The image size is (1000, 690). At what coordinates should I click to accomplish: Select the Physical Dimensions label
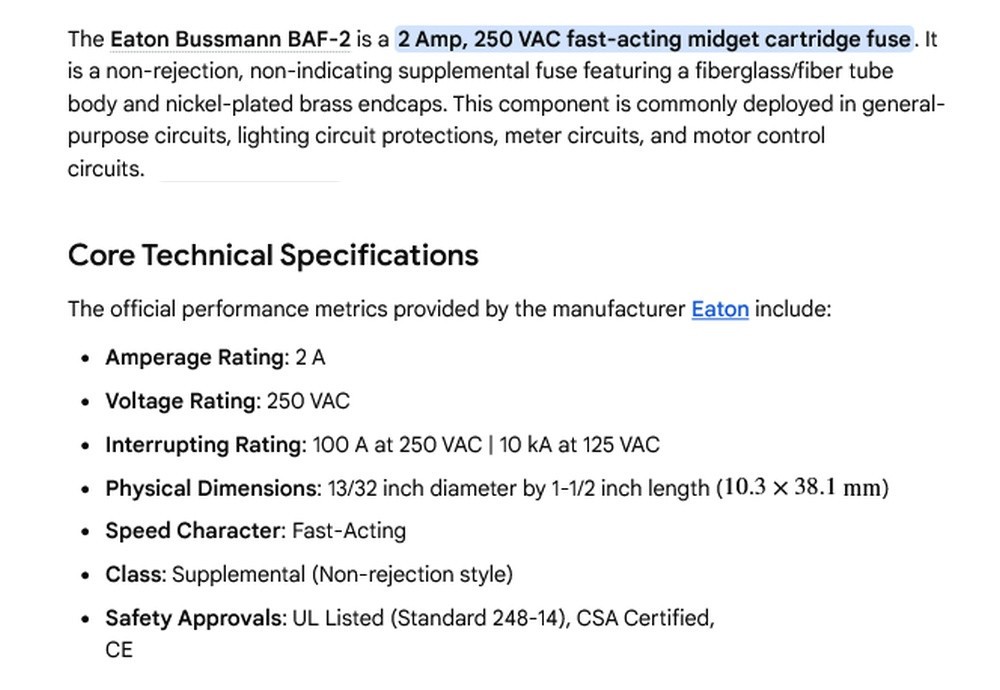(x=214, y=488)
